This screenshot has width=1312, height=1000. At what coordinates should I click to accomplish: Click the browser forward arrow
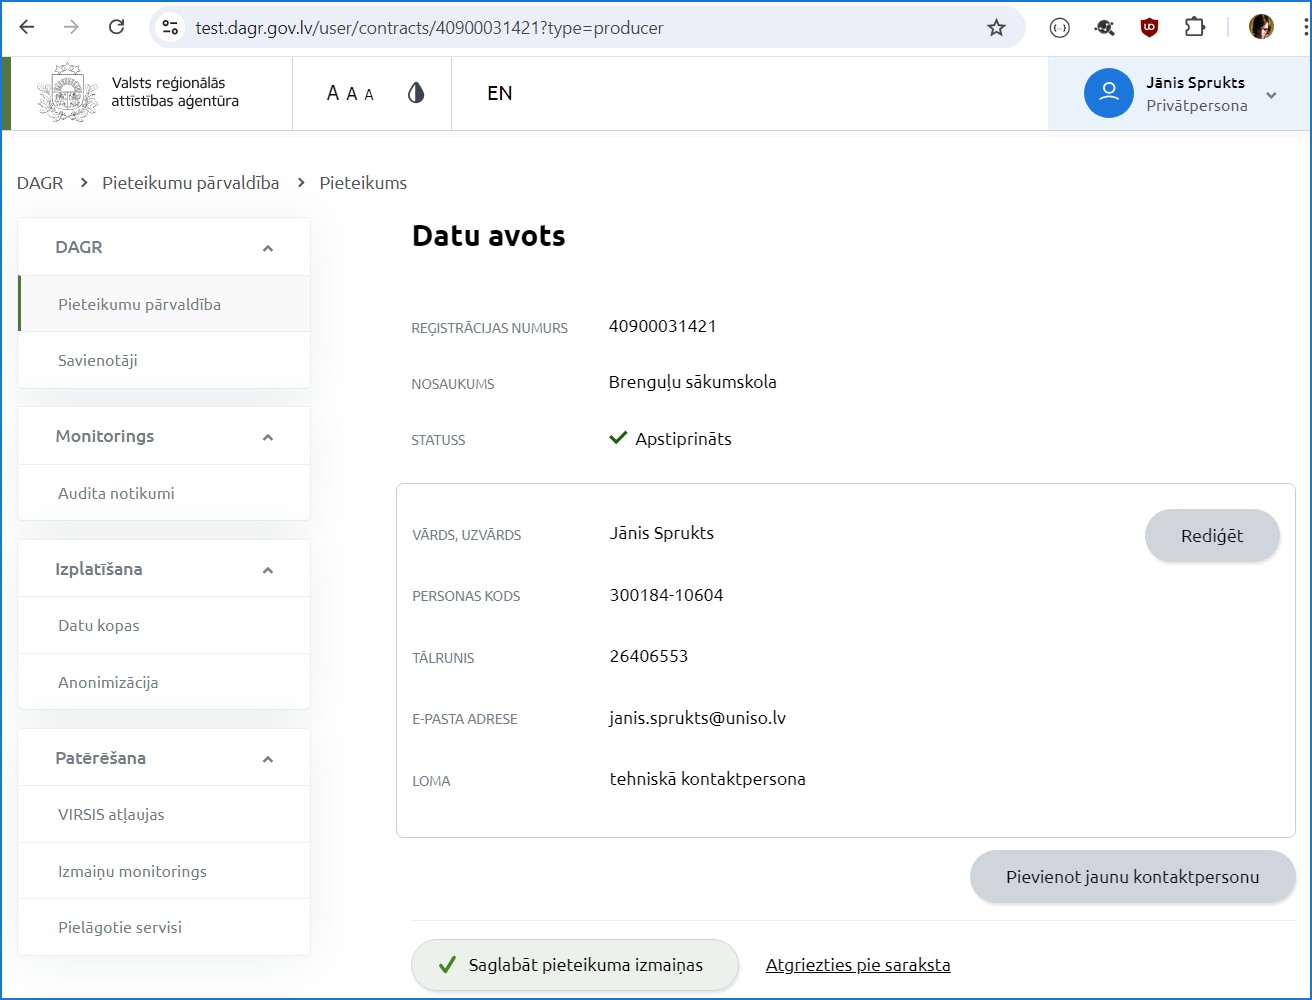[x=71, y=27]
